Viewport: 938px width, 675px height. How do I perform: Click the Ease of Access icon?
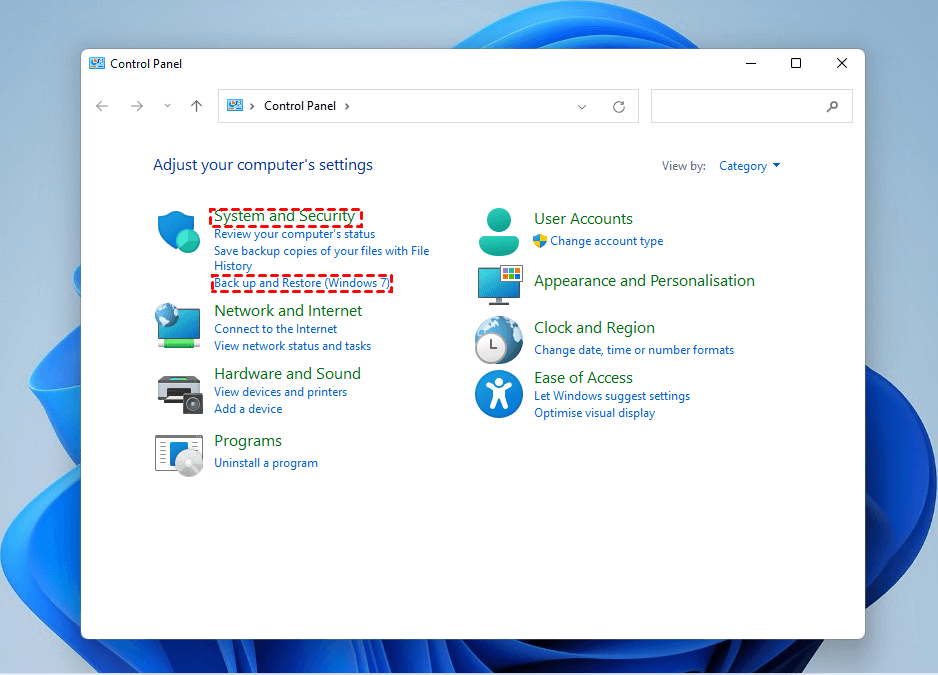coord(499,394)
